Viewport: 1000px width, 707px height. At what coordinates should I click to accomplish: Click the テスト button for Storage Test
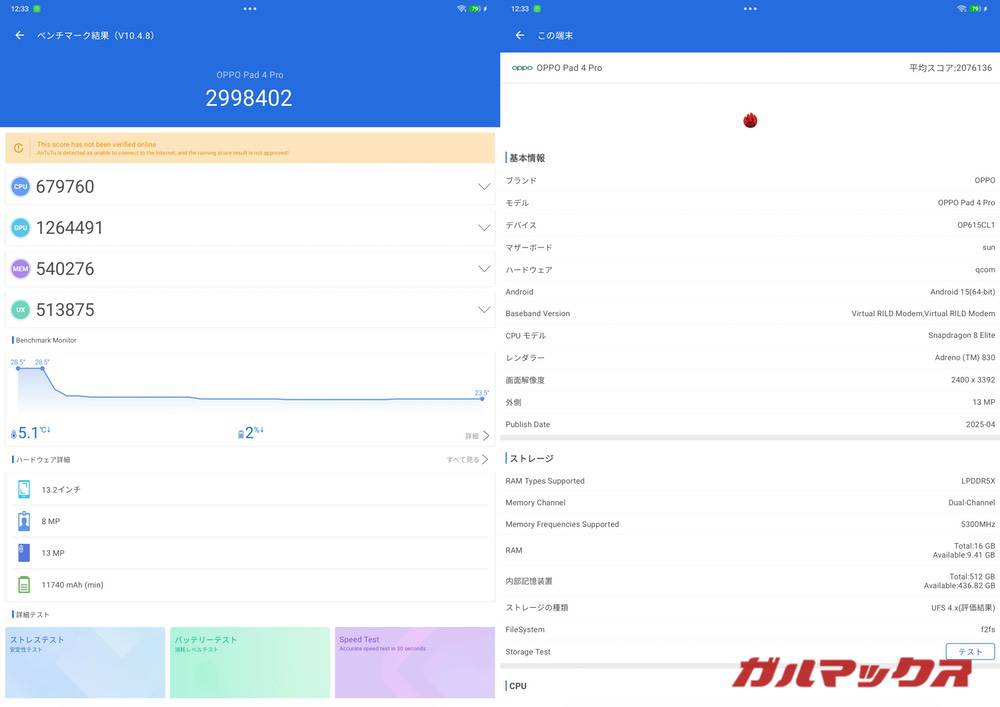969,651
